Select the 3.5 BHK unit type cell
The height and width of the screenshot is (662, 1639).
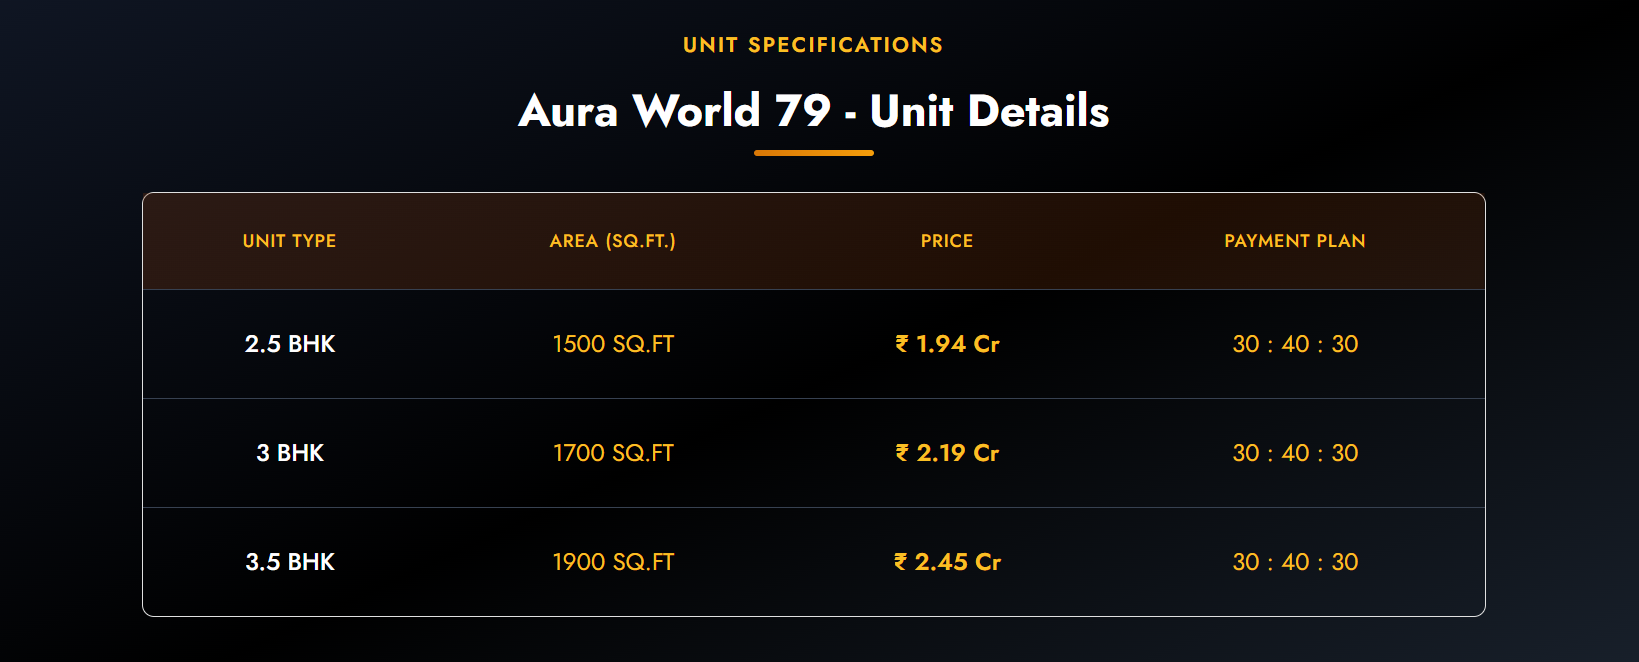point(290,562)
